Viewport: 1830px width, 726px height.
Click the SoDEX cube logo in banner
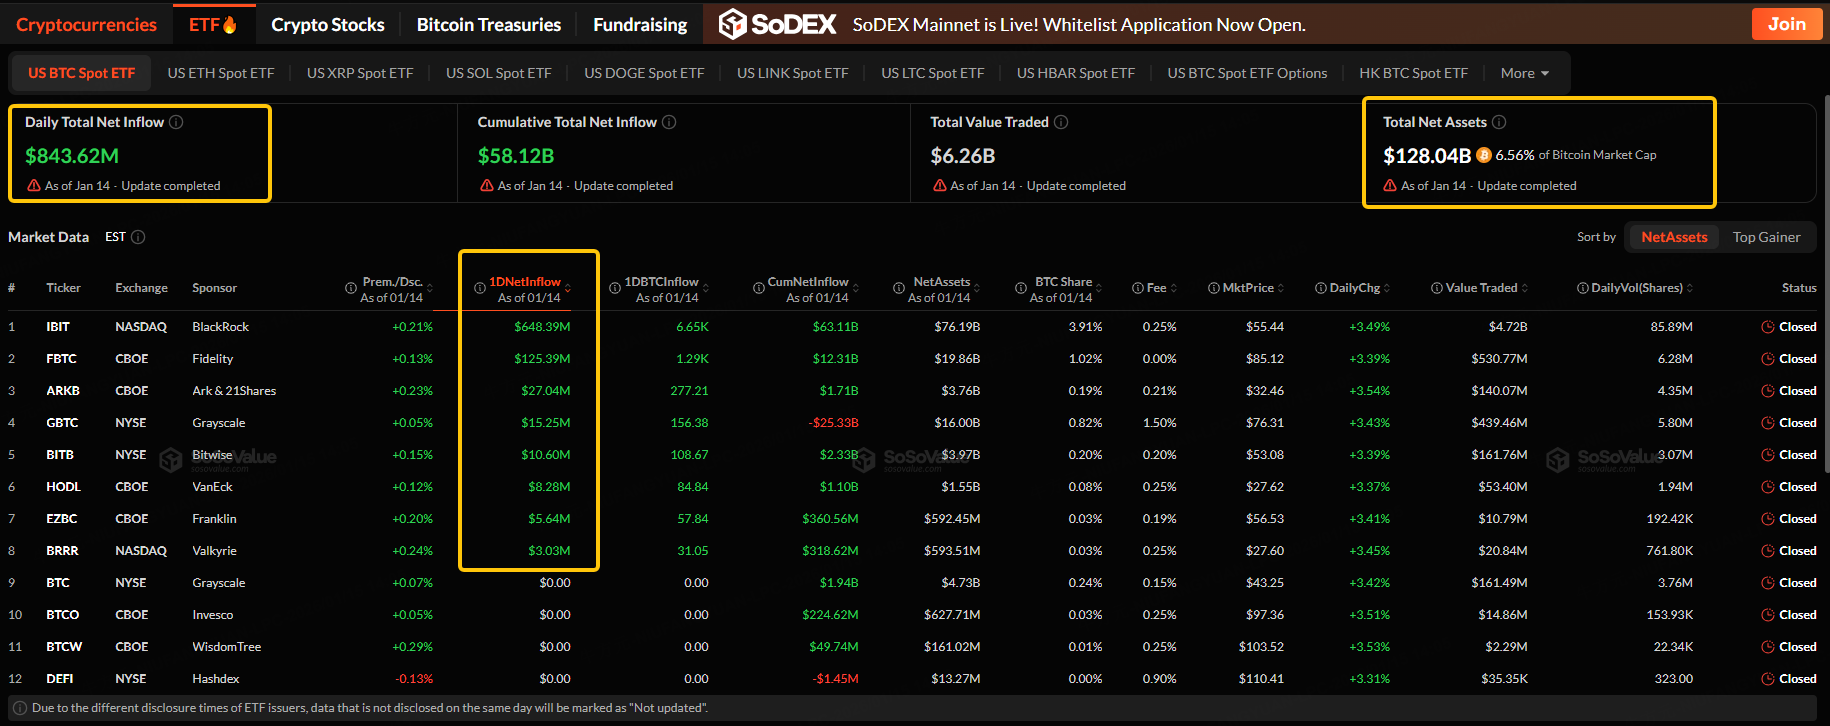[733, 24]
